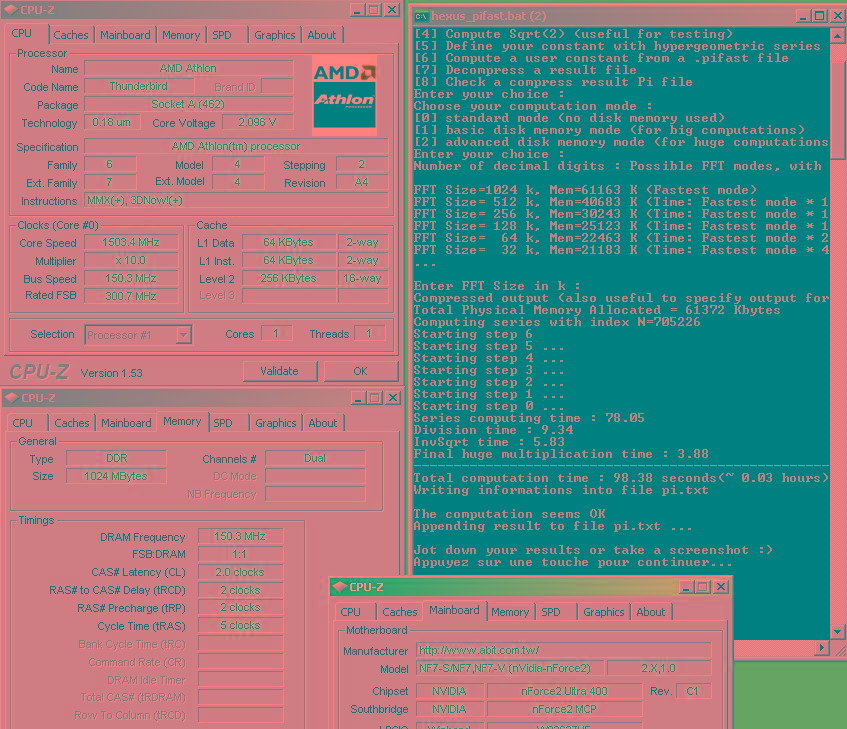
Task: Click the Series computing time 78.05 line
Action: click(529, 418)
